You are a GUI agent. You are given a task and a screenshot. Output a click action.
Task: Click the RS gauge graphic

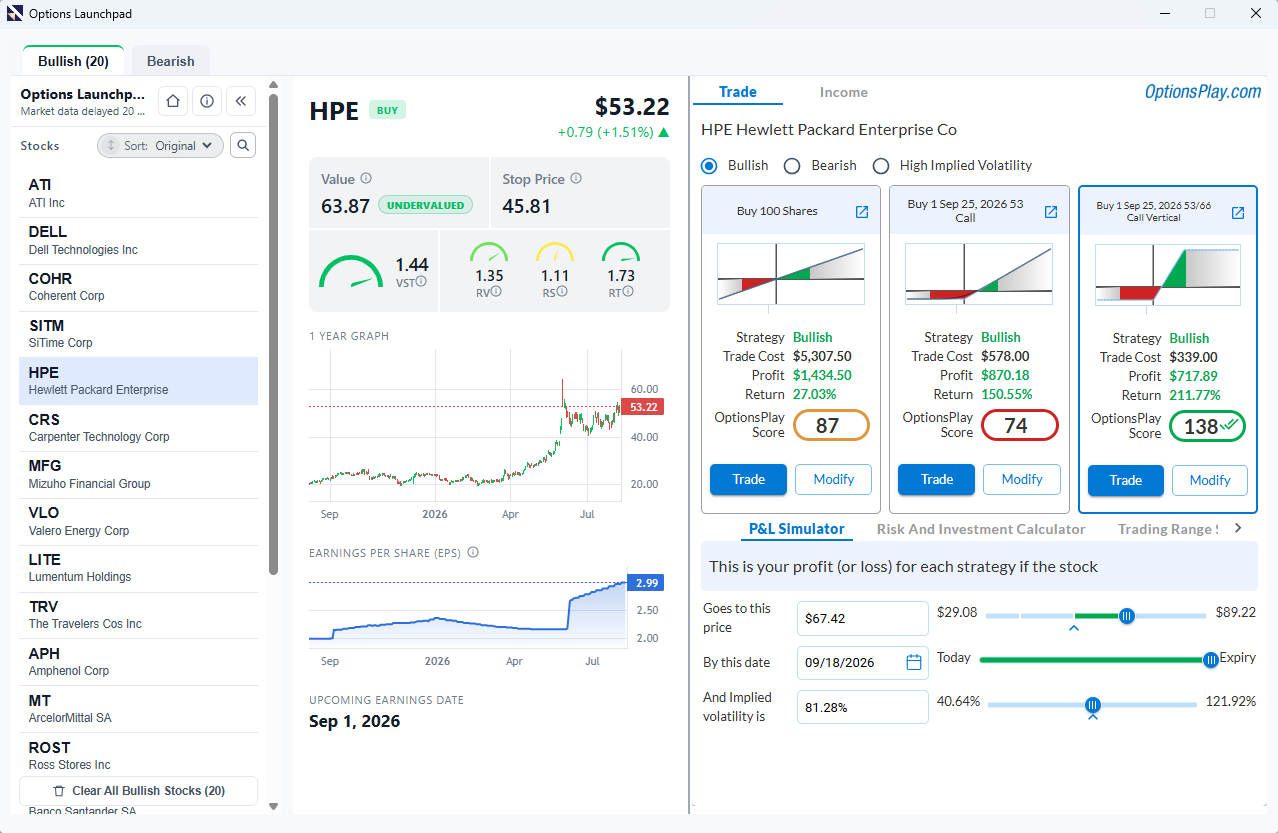tap(555, 253)
